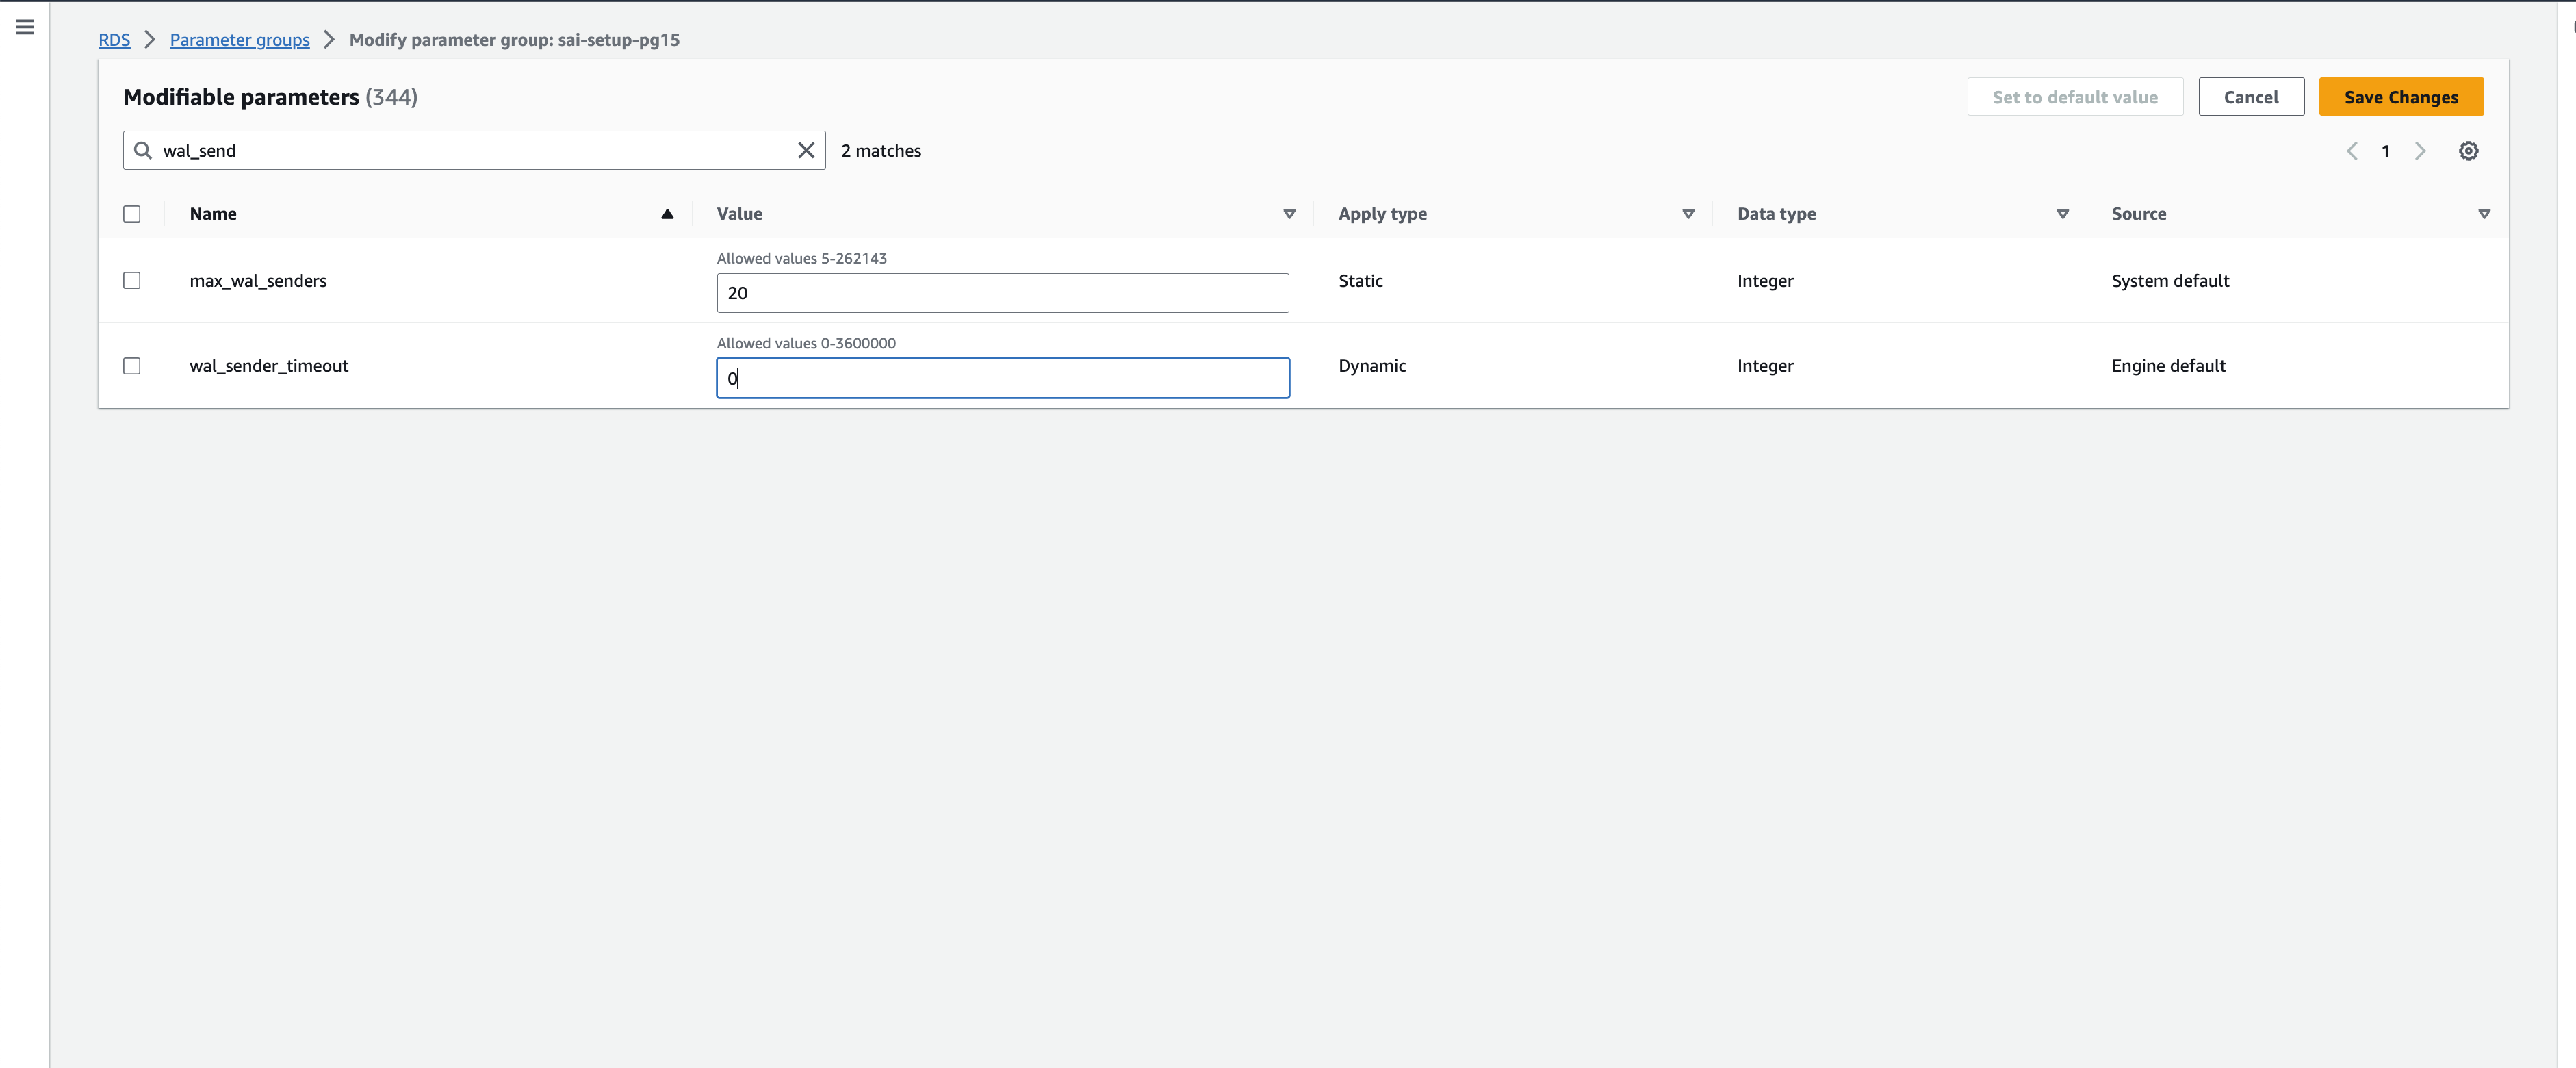Check the wal_sender_timeout row checkbox
This screenshot has width=2576, height=1068.
pos(132,366)
